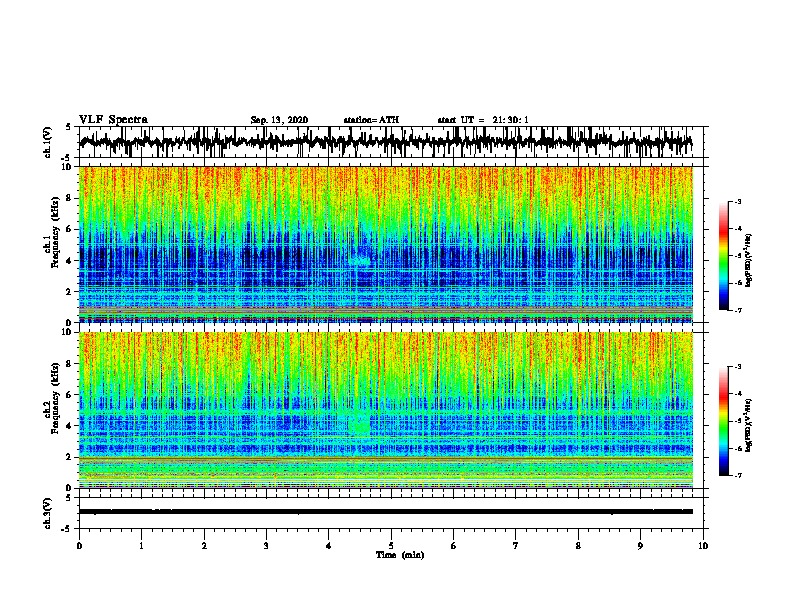Click the "-7" label on ch.1 color bar
The height and width of the screenshot is (612, 792).
[737, 310]
